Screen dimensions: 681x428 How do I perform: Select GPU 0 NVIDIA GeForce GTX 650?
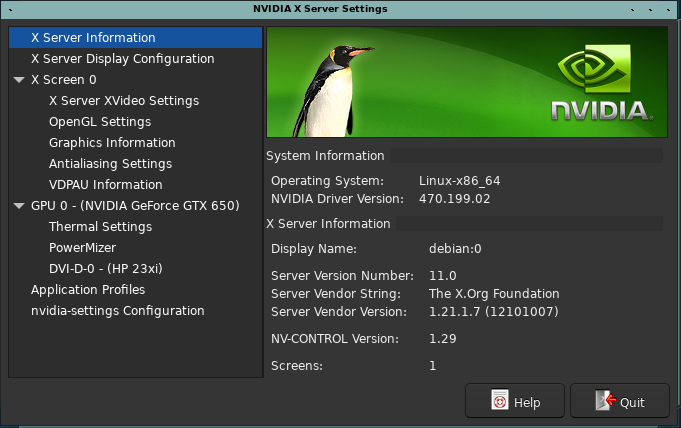pos(135,206)
